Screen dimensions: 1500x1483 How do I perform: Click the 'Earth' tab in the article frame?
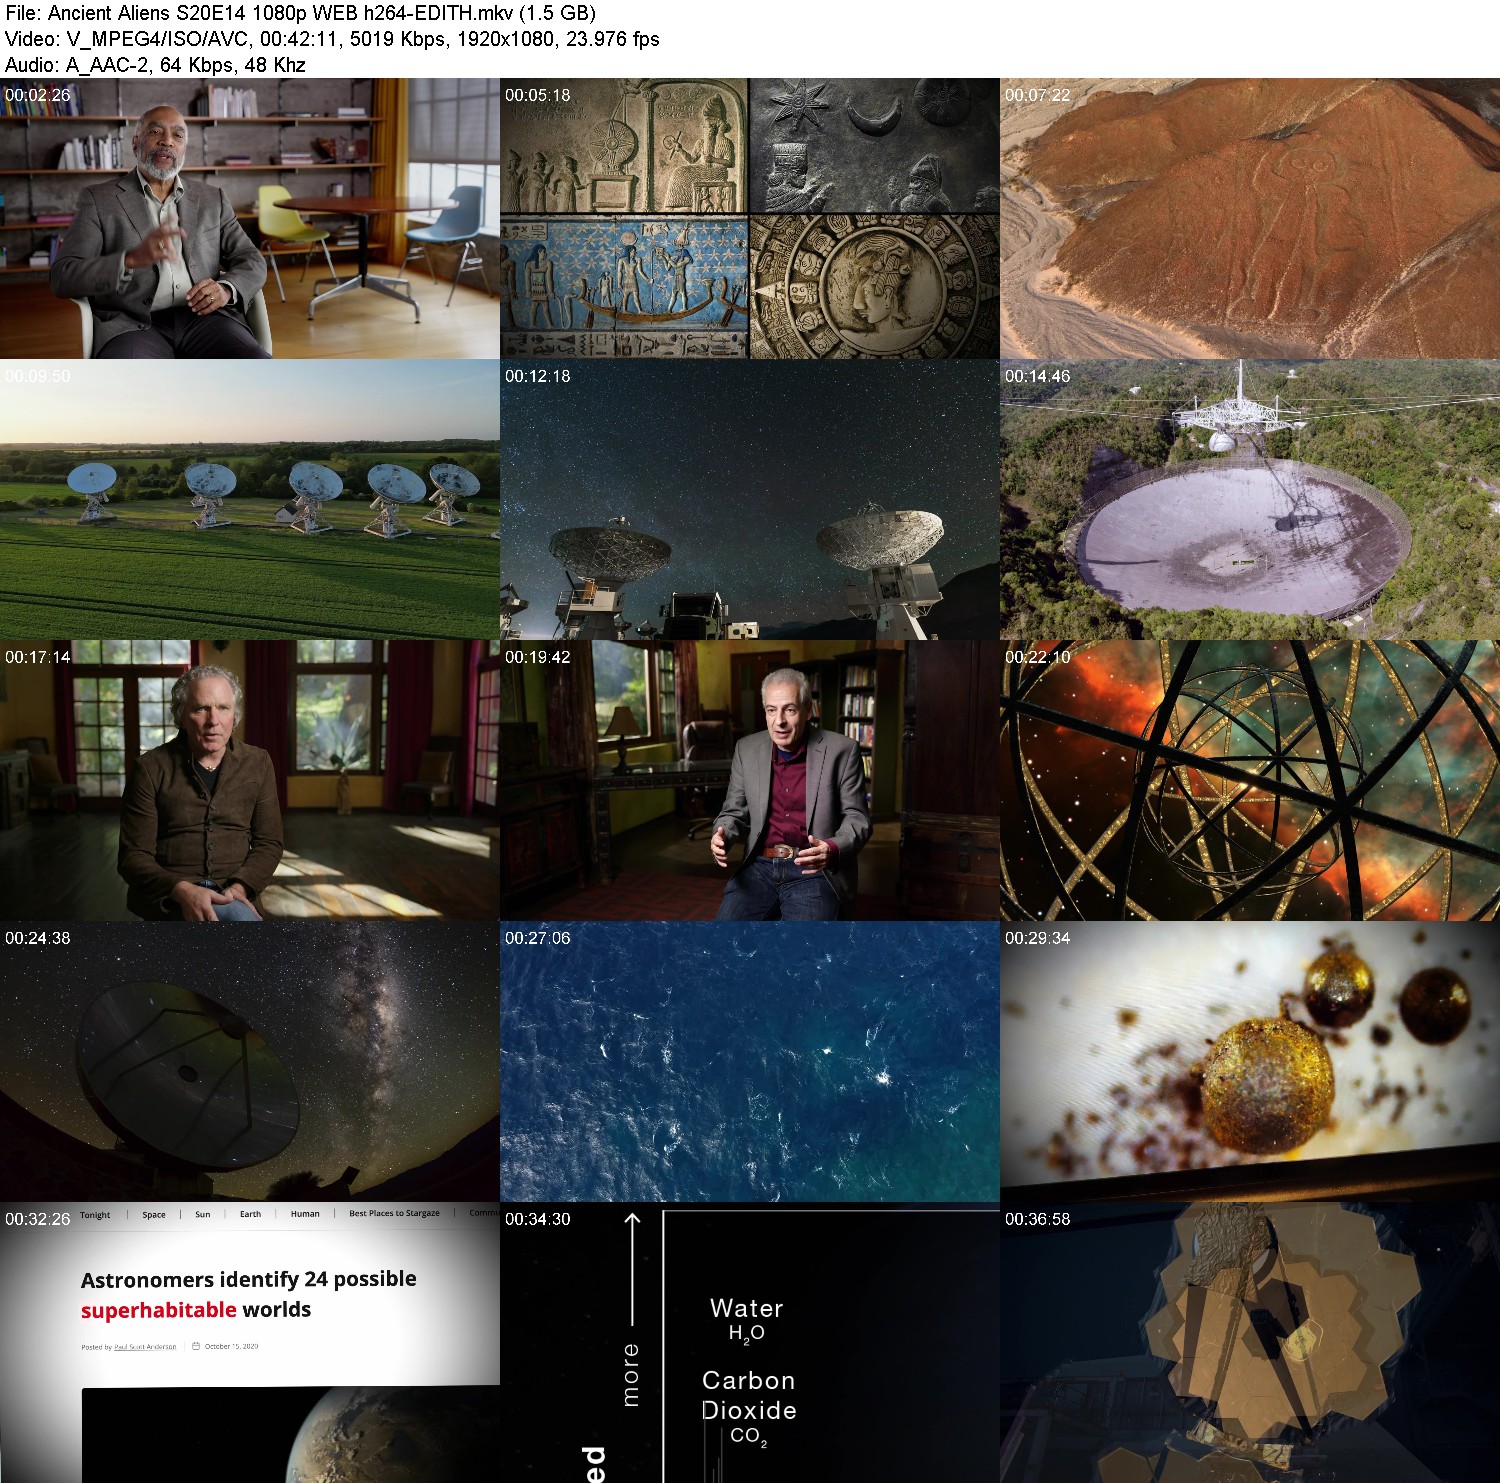point(250,1214)
